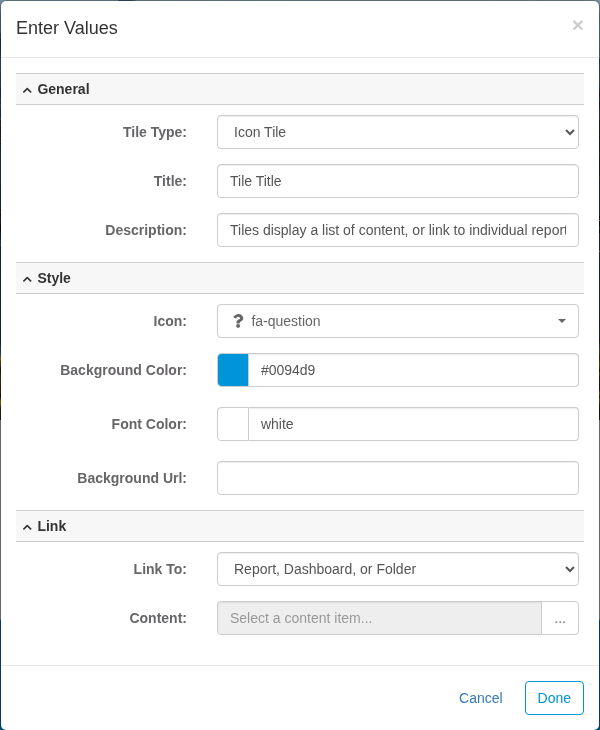The width and height of the screenshot is (600, 730).
Task: Collapse the Link section
Action: (300, 526)
